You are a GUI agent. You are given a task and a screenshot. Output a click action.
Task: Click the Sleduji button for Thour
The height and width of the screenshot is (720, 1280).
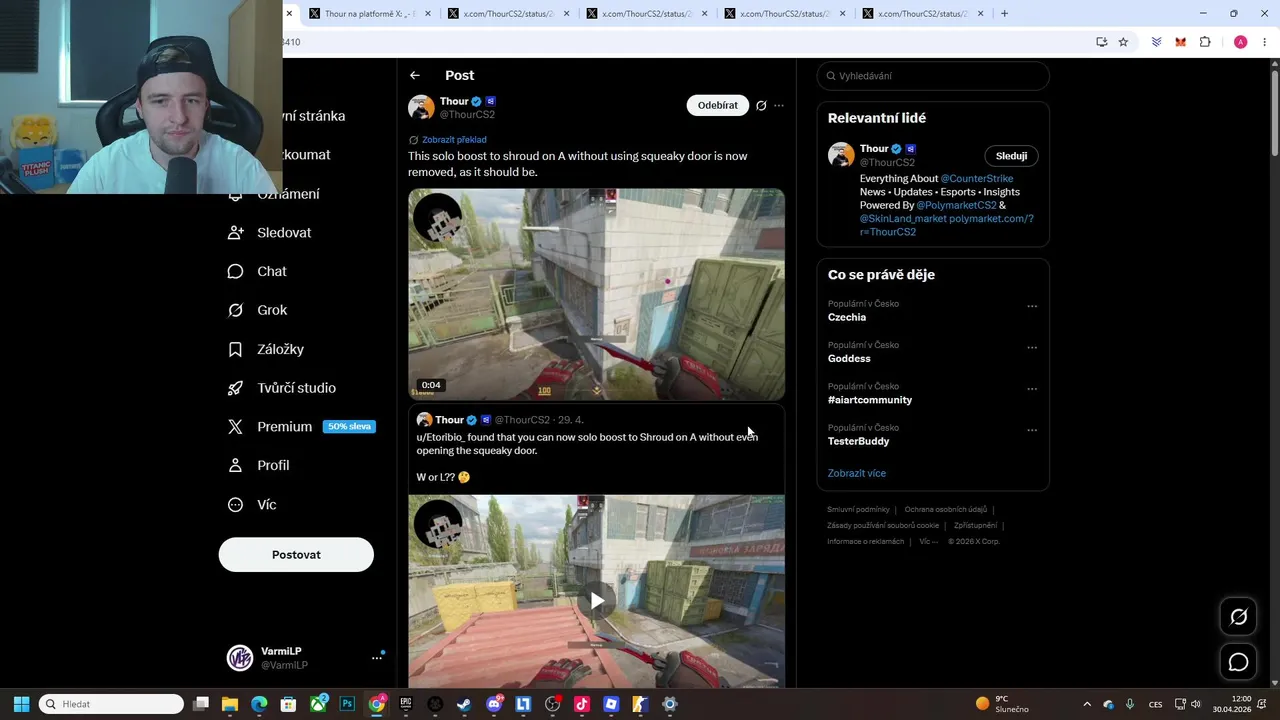pyautogui.click(x=1011, y=156)
